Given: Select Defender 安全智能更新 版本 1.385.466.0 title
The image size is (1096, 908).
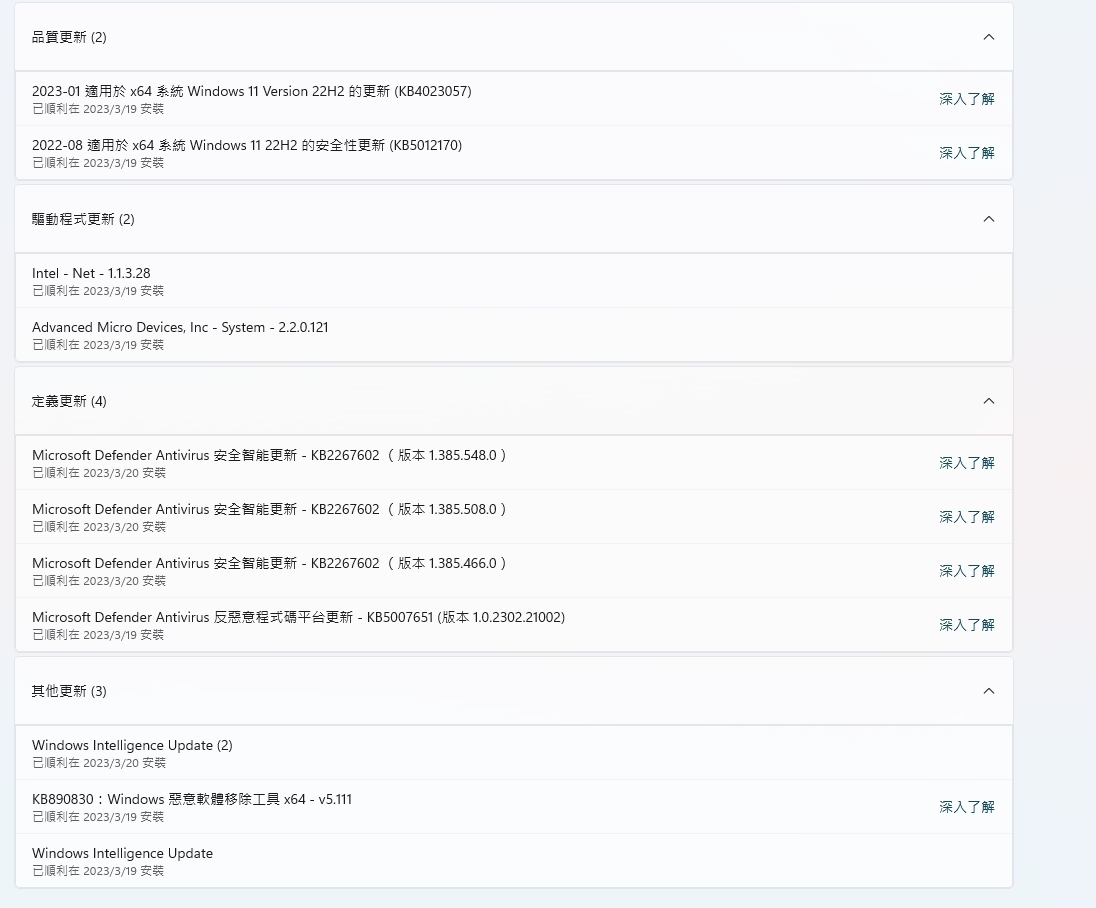Looking at the screenshot, I should pyautogui.click(x=269, y=563).
